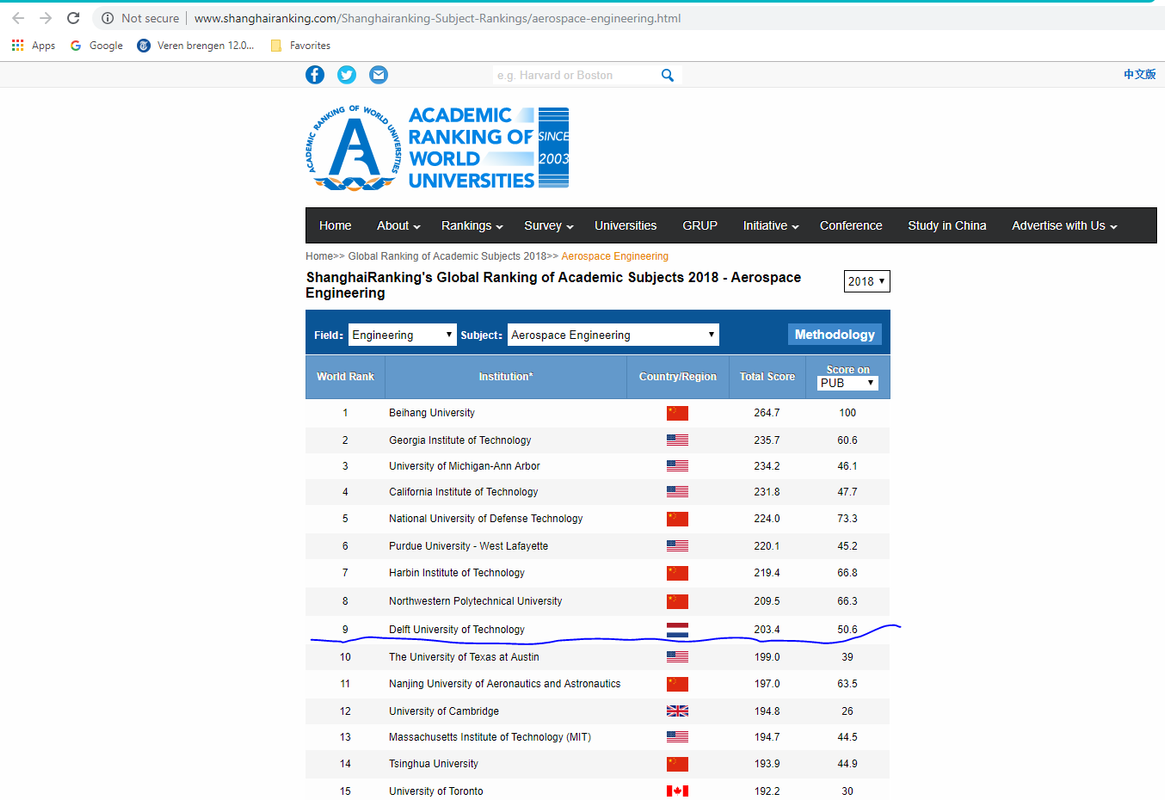Click the browser back arrow
The width and height of the screenshot is (1165, 800).
click(18, 18)
